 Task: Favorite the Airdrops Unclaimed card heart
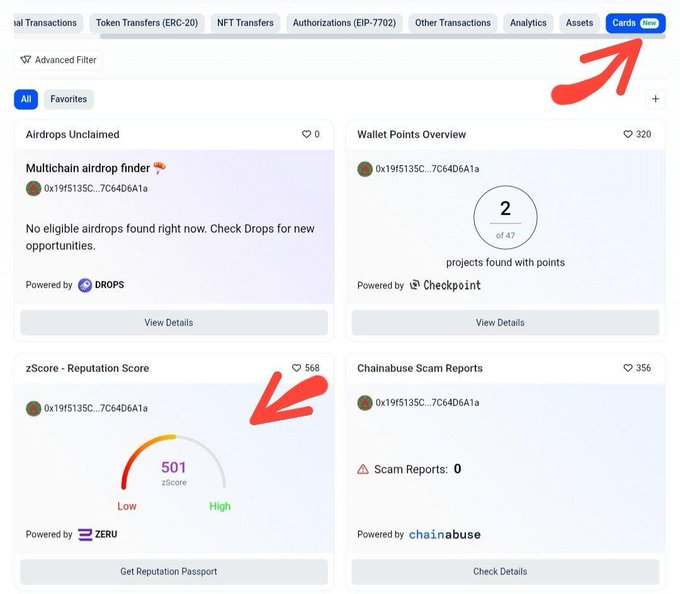306,134
